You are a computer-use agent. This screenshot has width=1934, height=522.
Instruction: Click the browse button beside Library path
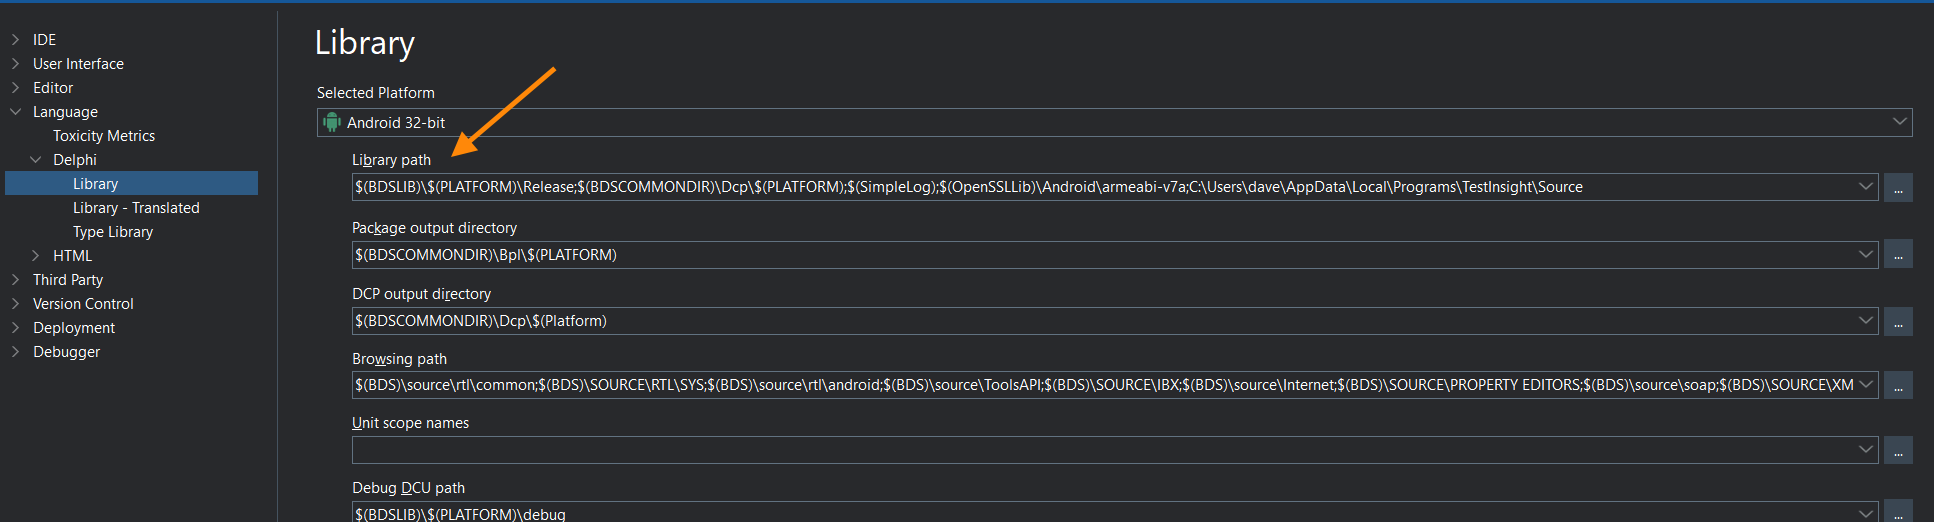click(1897, 188)
